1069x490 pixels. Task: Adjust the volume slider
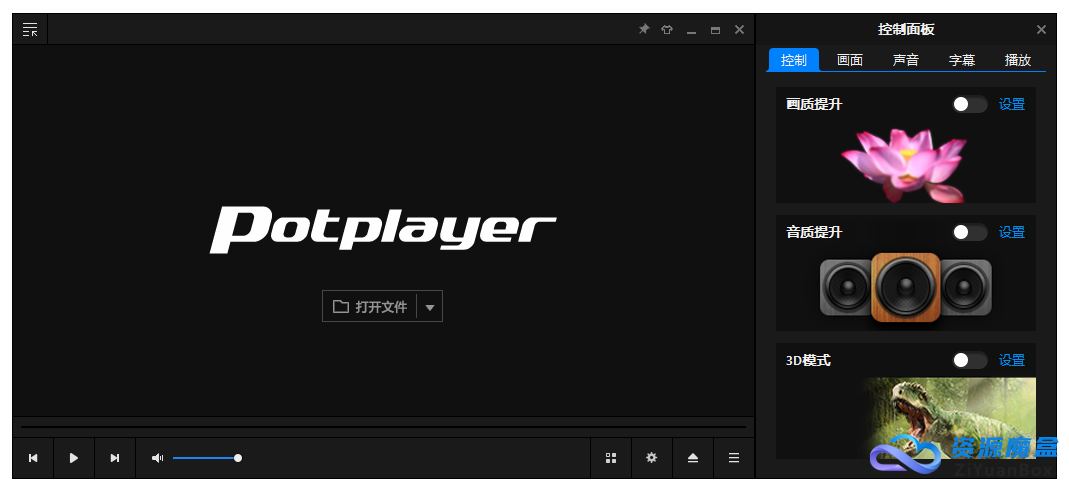pos(206,458)
